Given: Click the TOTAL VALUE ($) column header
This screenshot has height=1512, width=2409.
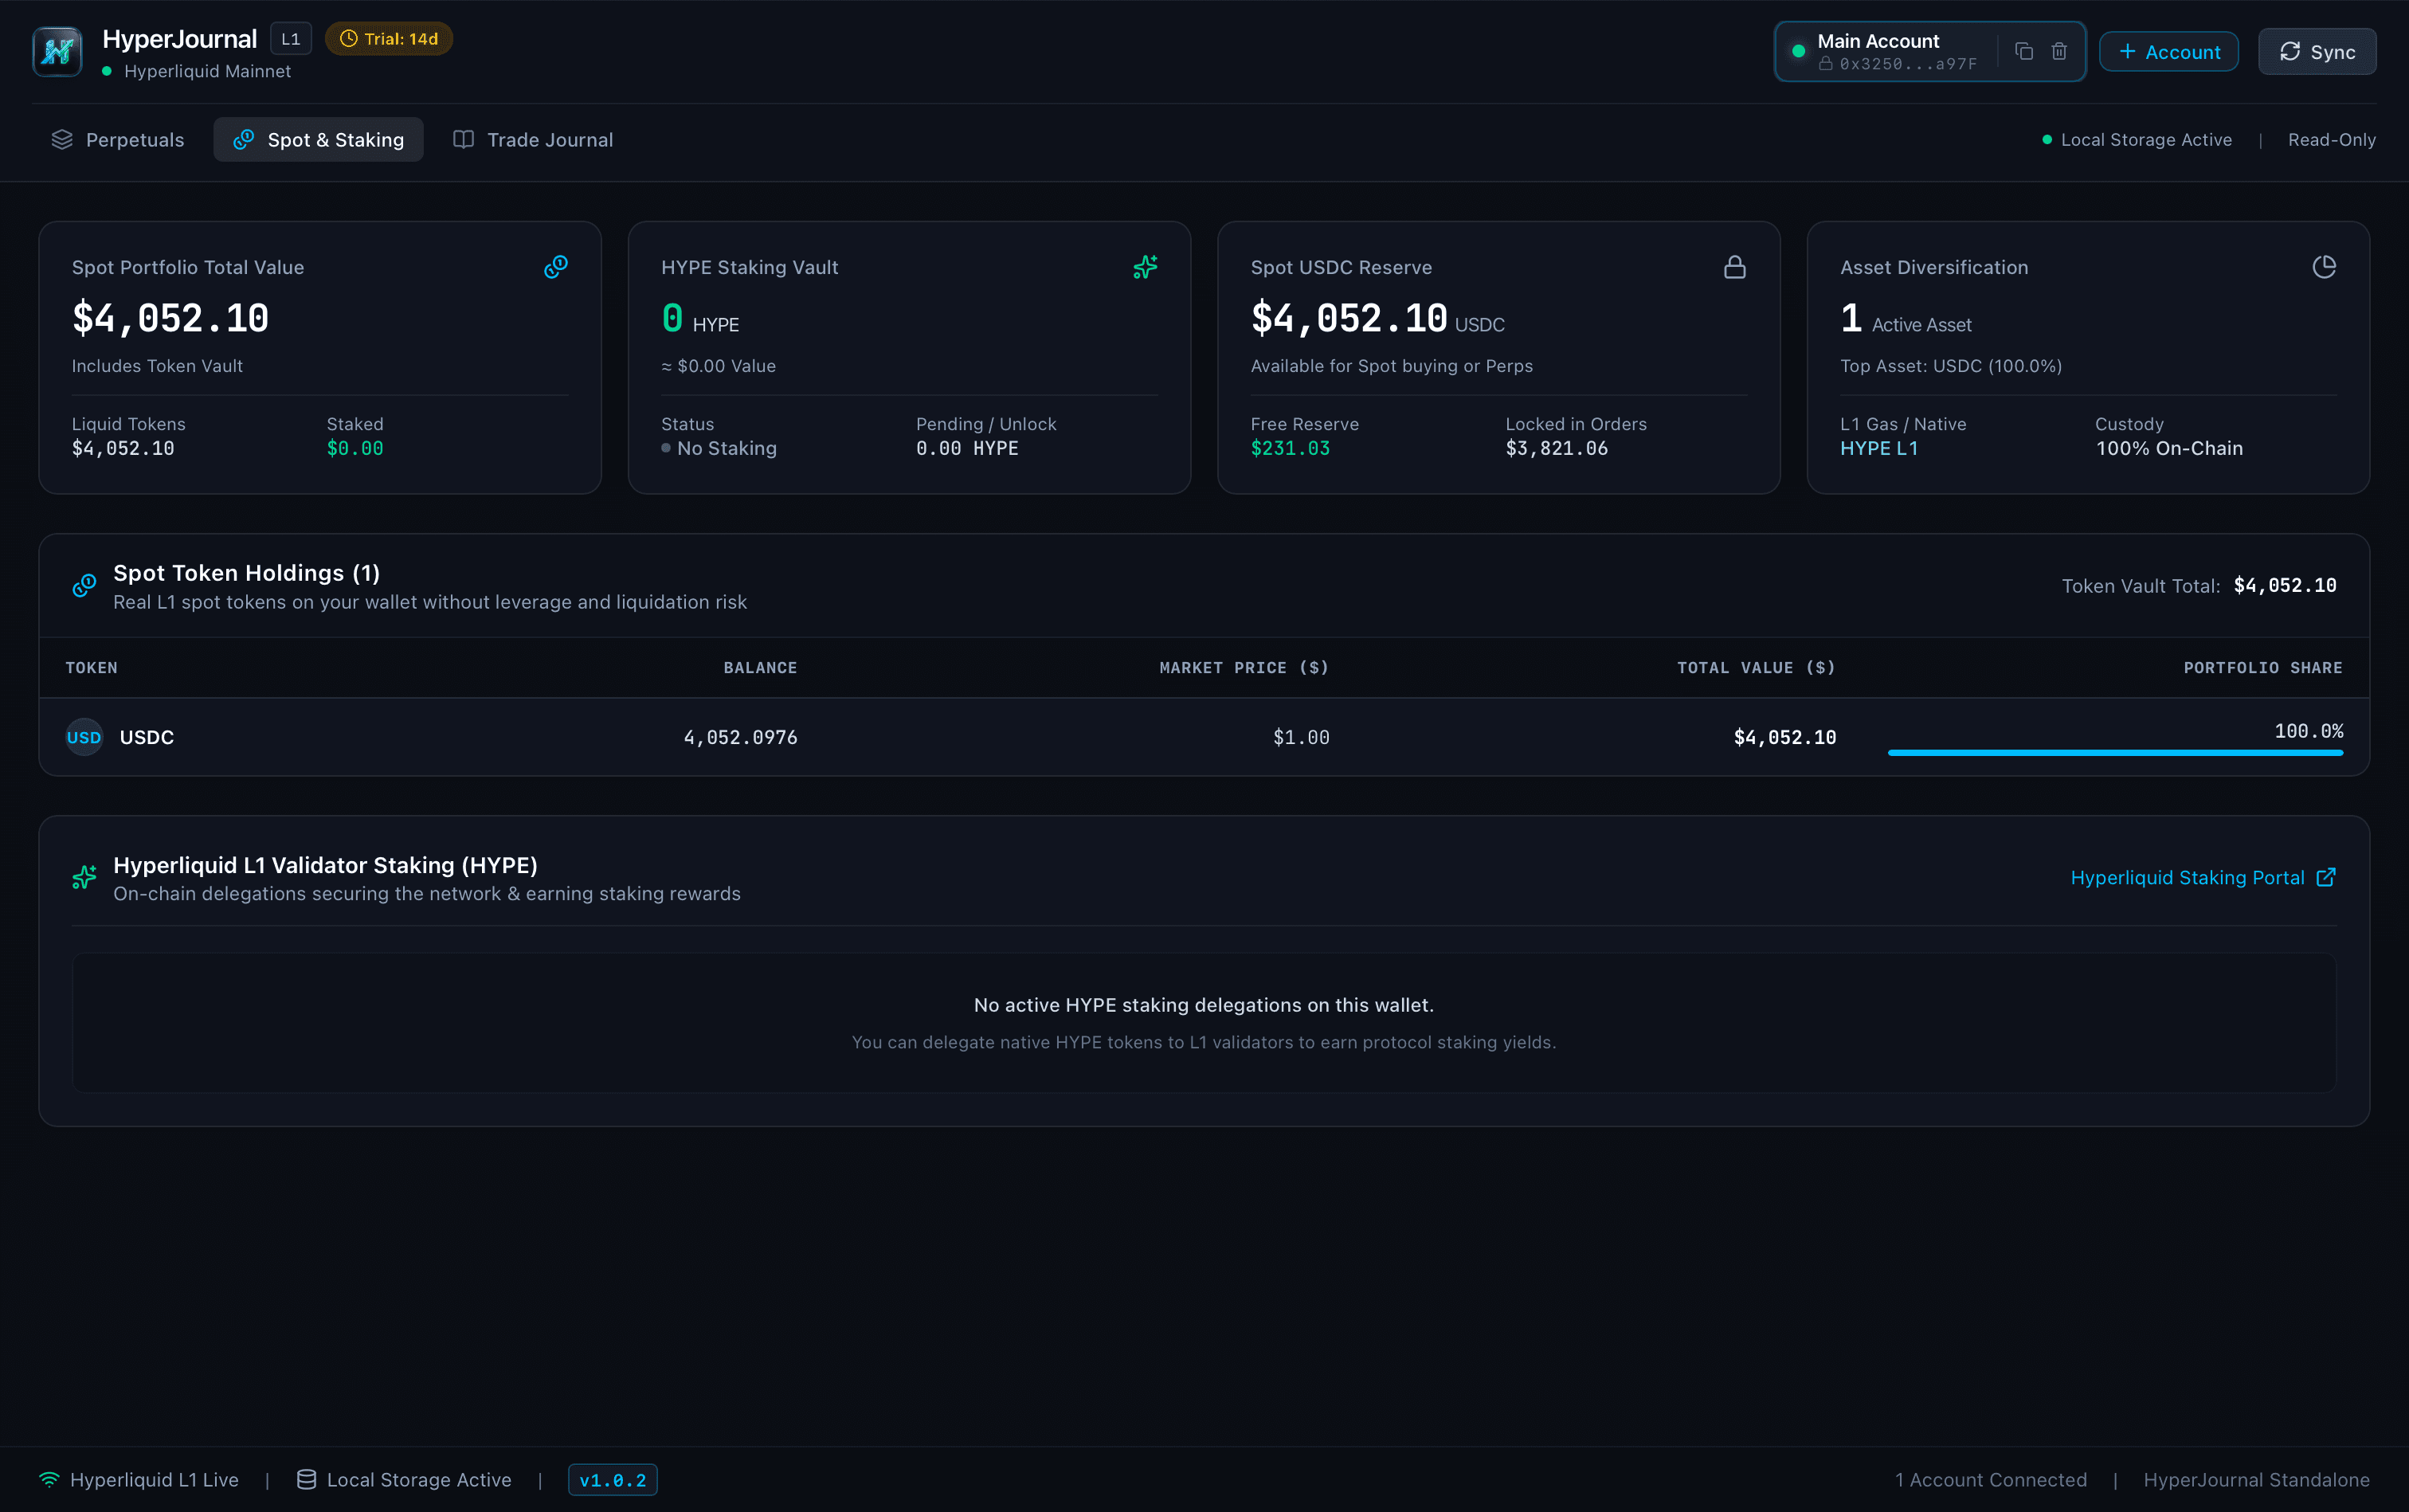Looking at the screenshot, I should [x=1757, y=668].
